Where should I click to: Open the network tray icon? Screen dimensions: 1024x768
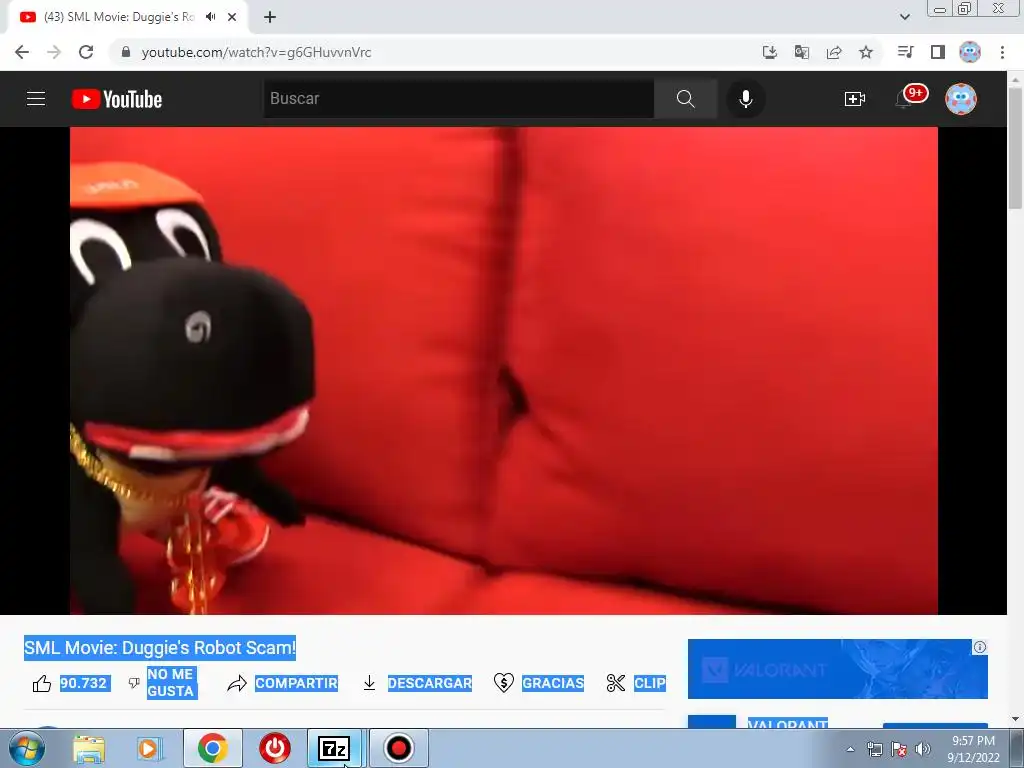click(874, 749)
